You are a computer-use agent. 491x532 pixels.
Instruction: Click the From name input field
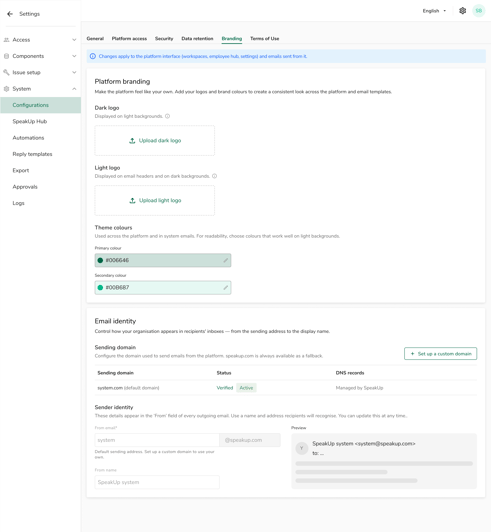(x=157, y=482)
